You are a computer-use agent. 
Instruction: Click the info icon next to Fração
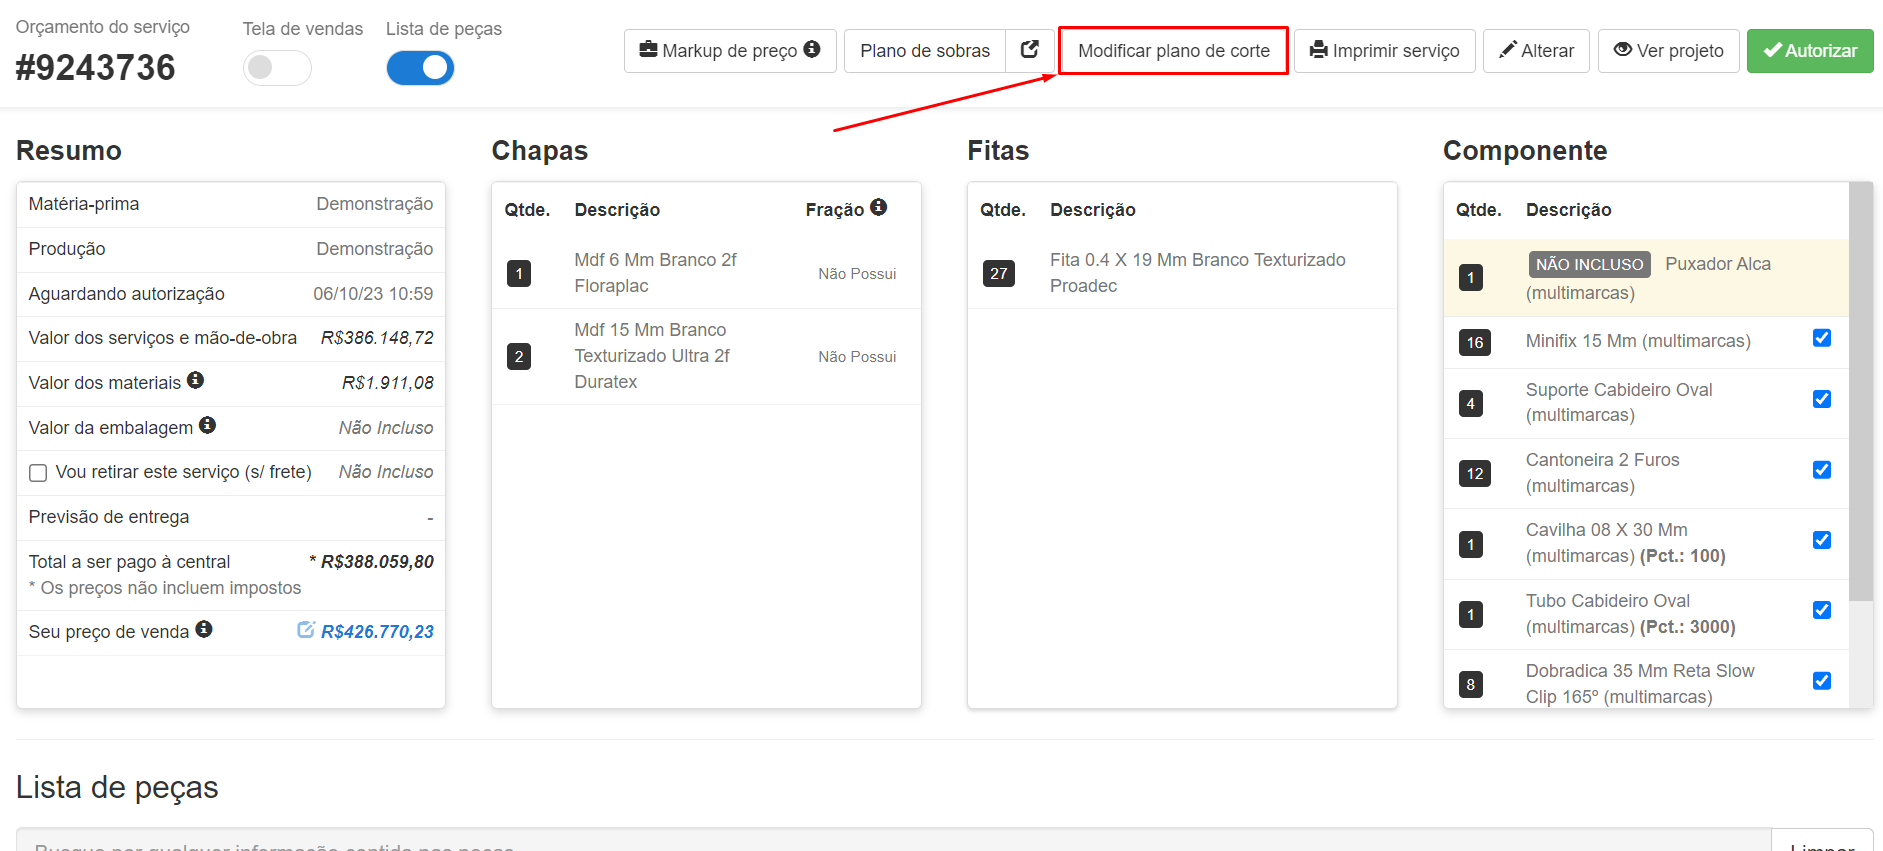tap(878, 207)
